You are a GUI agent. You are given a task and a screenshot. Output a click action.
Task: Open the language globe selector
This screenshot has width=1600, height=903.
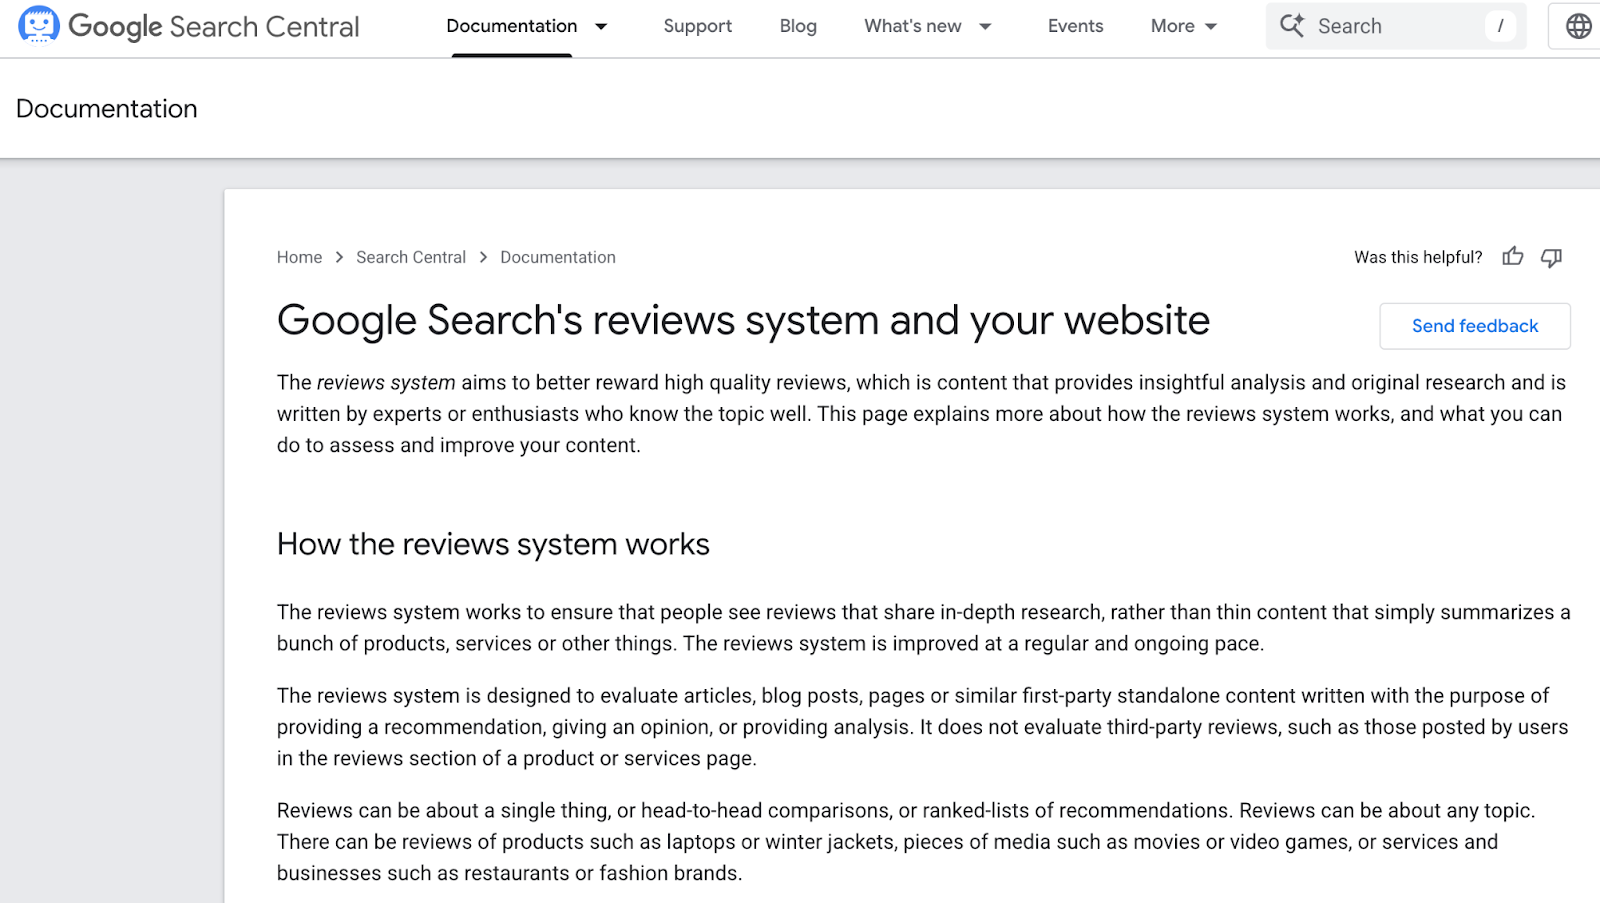[x=1578, y=26]
